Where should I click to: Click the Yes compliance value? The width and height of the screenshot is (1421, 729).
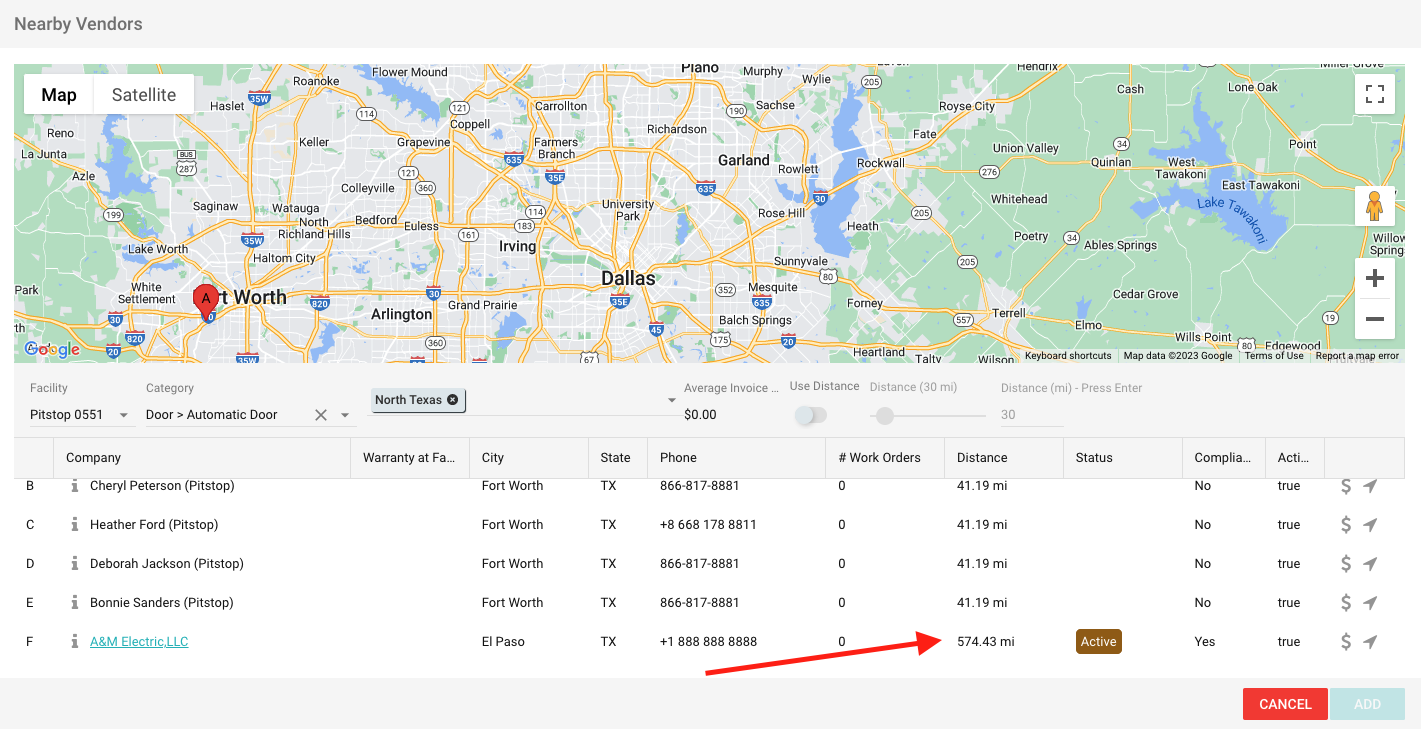pyautogui.click(x=1205, y=641)
